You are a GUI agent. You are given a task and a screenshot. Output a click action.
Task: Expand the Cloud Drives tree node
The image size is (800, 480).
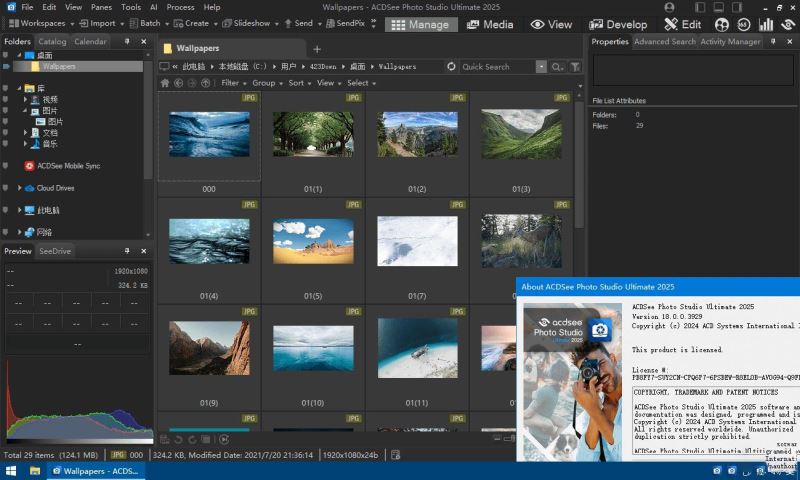tap(19, 188)
